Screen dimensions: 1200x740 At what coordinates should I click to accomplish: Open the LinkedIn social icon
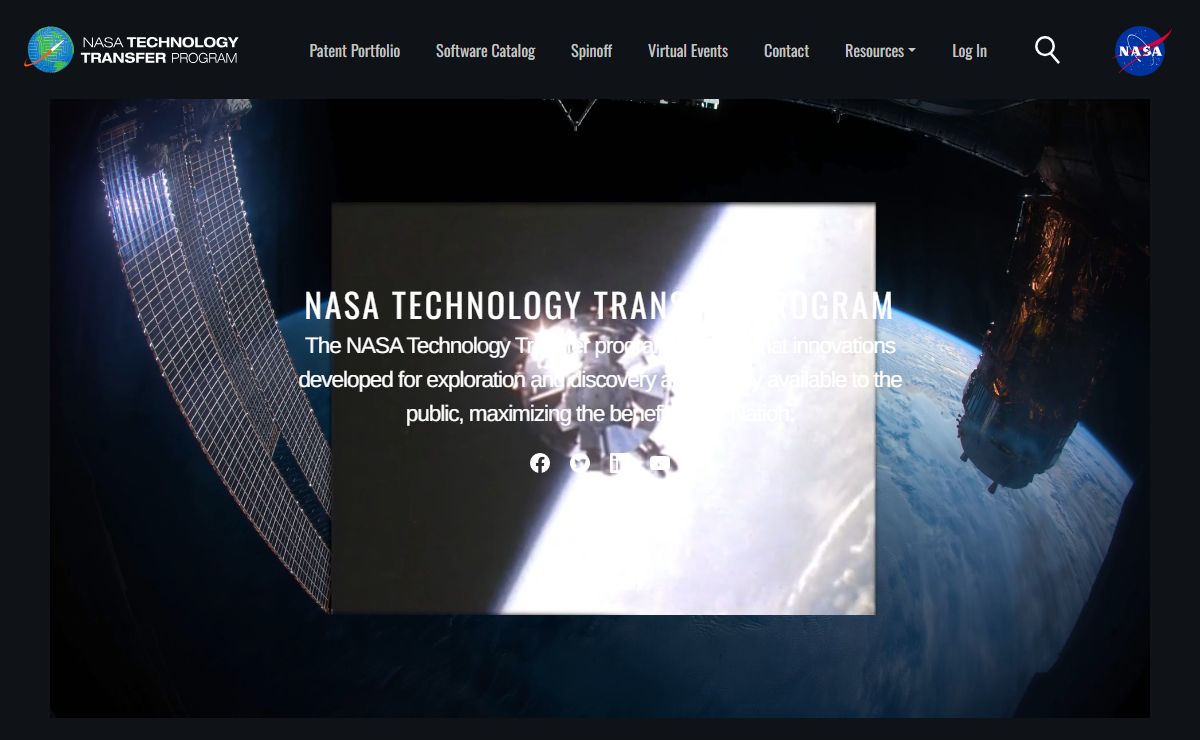point(620,463)
